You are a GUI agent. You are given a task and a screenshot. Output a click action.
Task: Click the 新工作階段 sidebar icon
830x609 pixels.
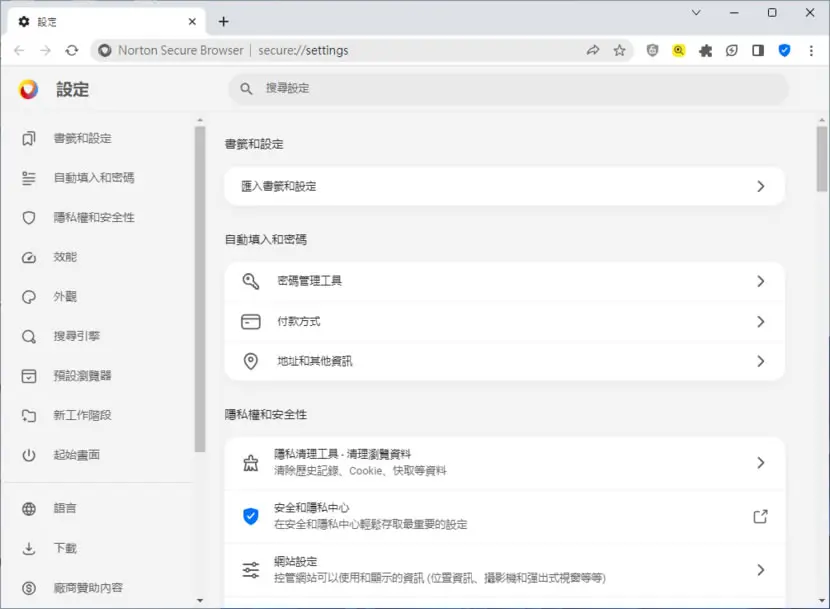(29, 416)
